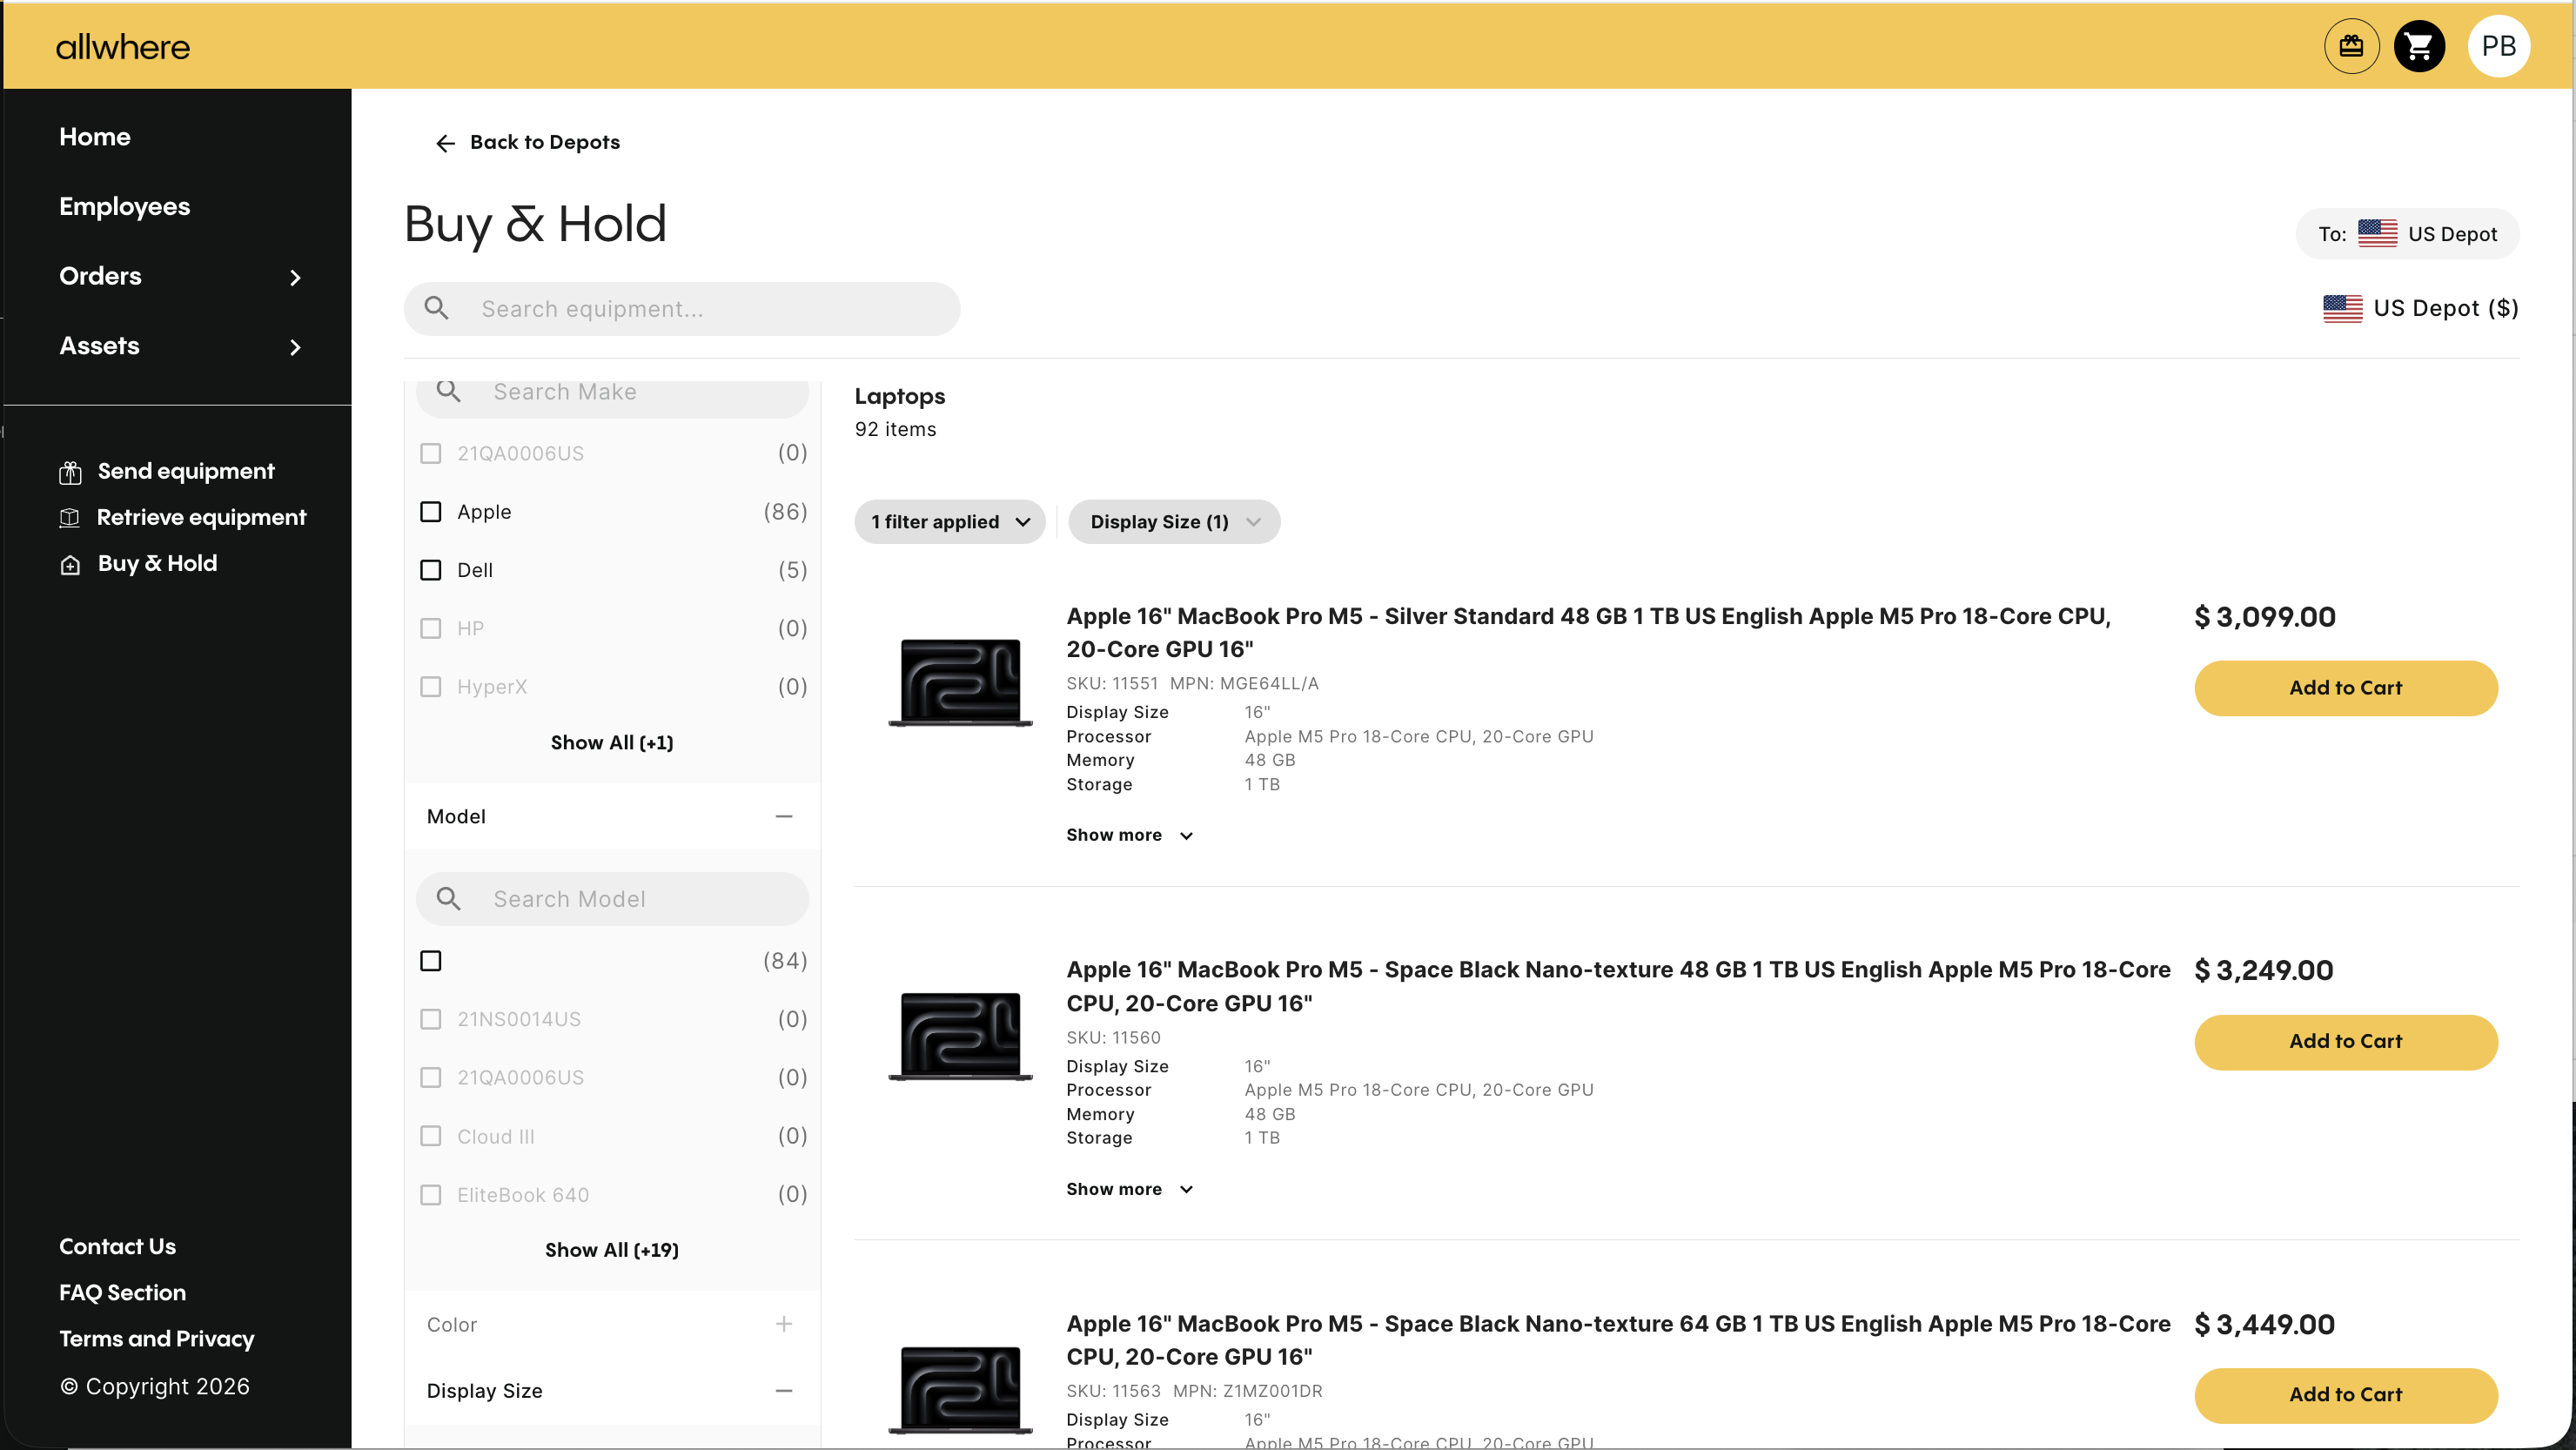The height and width of the screenshot is (1450, 2576).
Task: Click Show All (+19) under models
Action: point(612,1250)
